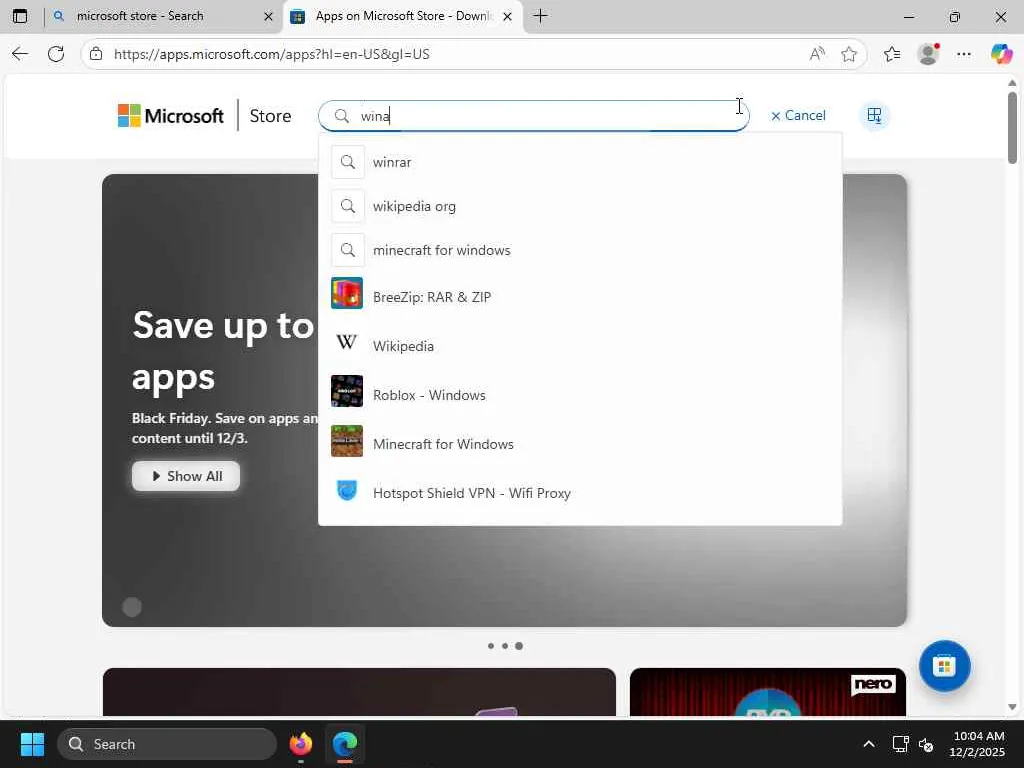
Task: Switch to the microsoft store - Search tab
Action: point(163,16)
